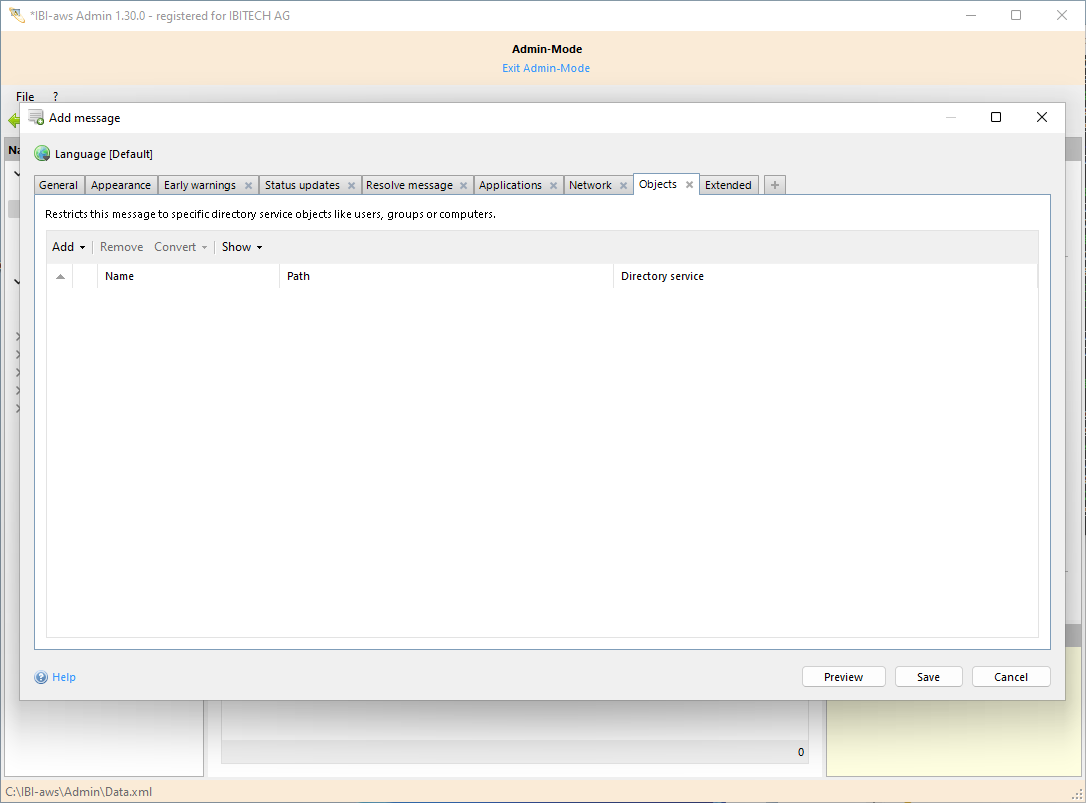Image resolution: width=1086 pixels, height=803 pixels.
Task: Close the Resolve message tab
Action: click(x=463, y=186)
